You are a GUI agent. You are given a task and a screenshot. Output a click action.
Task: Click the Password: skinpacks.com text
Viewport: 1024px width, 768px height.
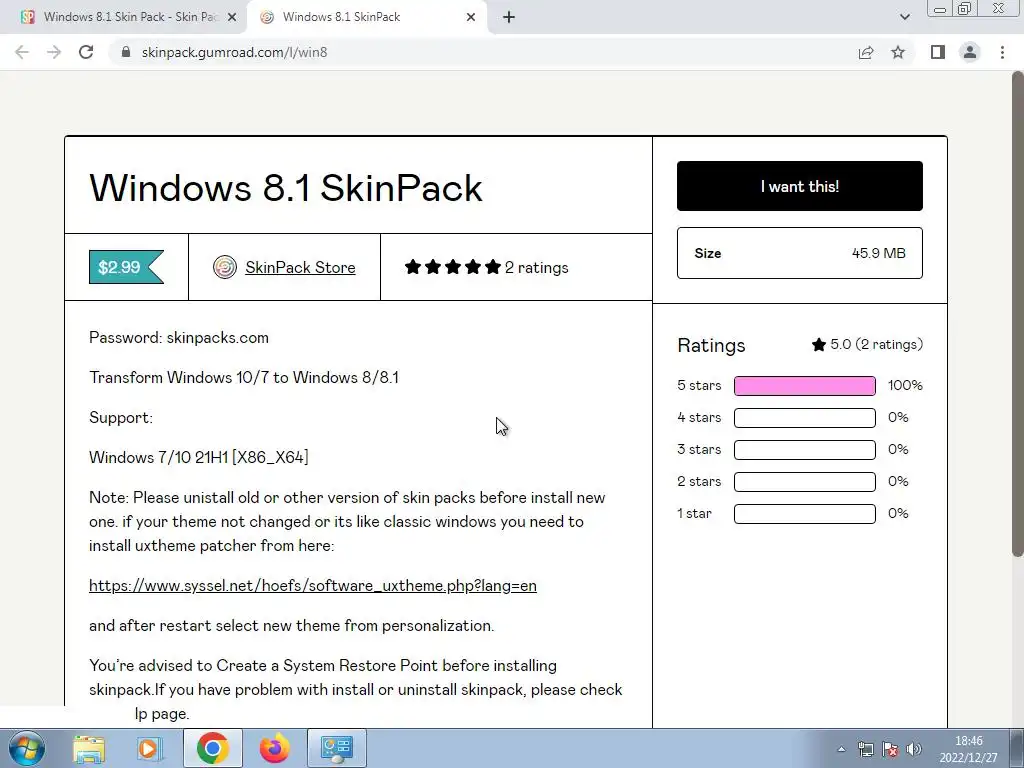tap(179, 338)
